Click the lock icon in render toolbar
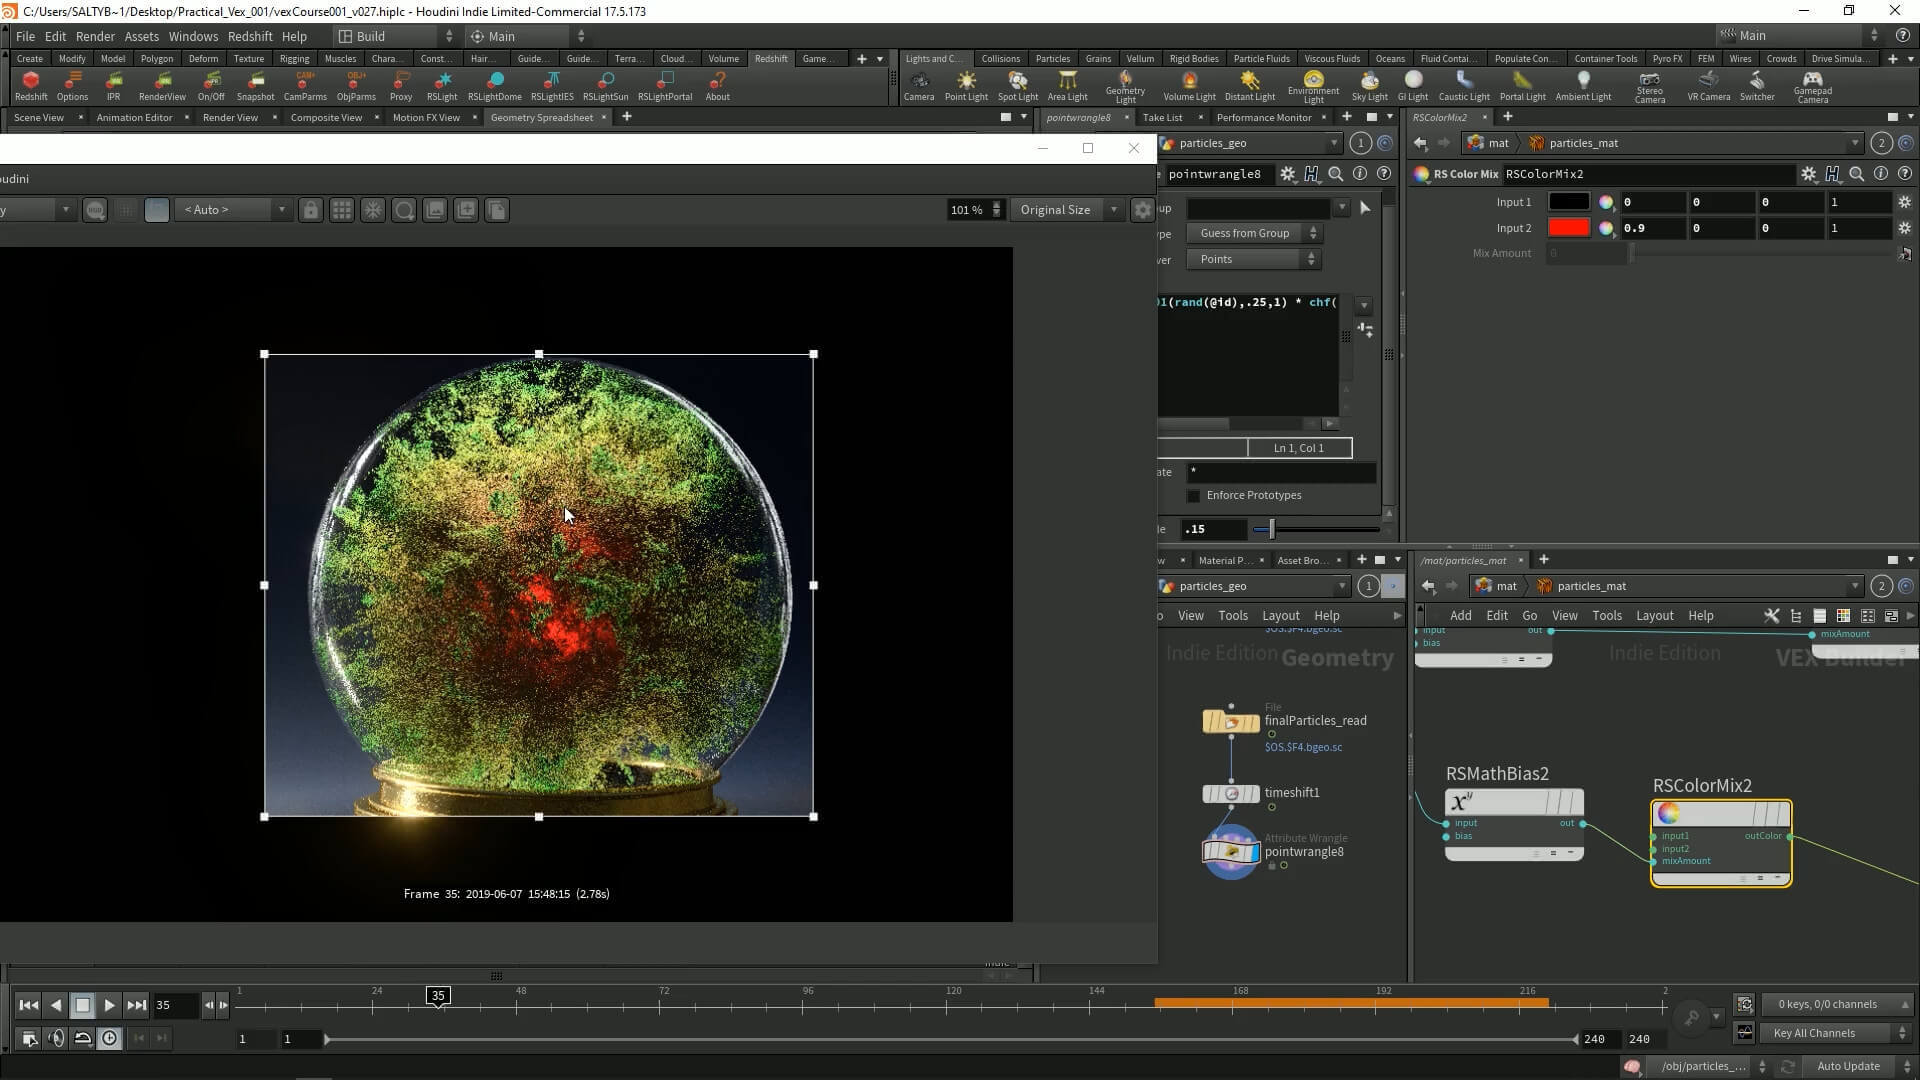This screenshot has height=1080, width=1920. [x=311, y=210]
